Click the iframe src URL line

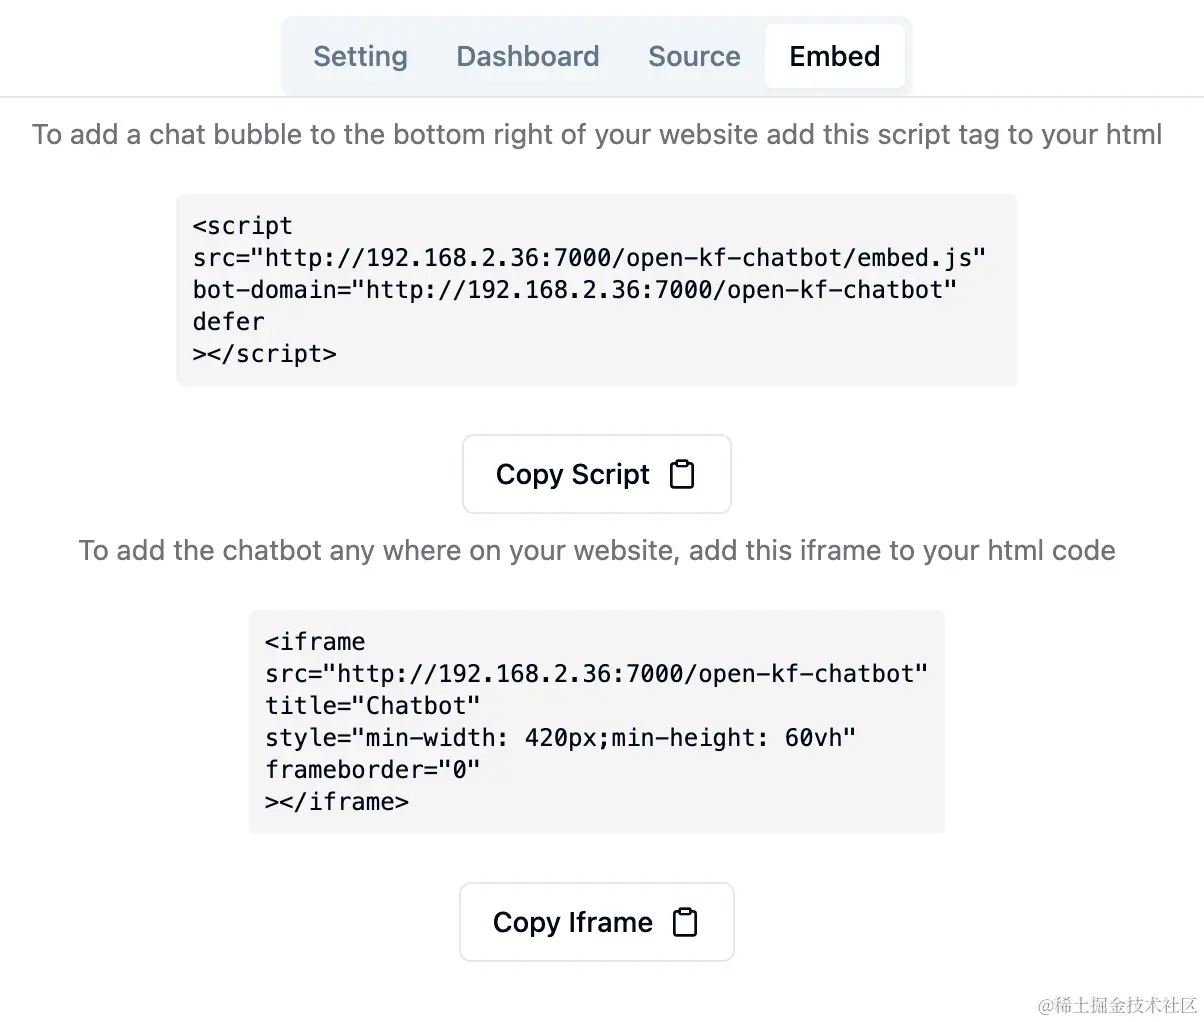(x=596, y=674)
